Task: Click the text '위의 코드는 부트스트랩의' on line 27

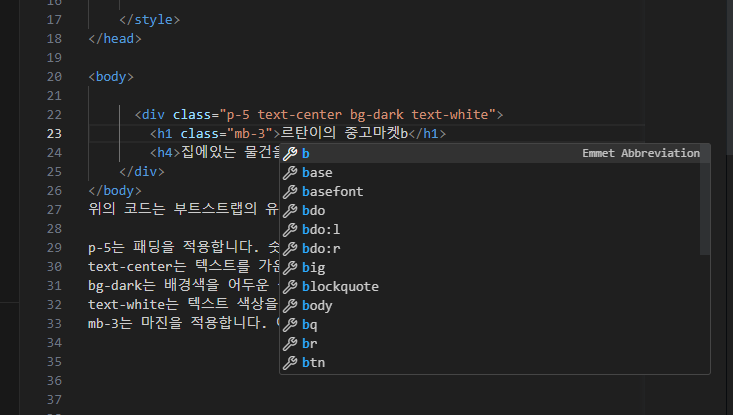Action: [172, 209]
